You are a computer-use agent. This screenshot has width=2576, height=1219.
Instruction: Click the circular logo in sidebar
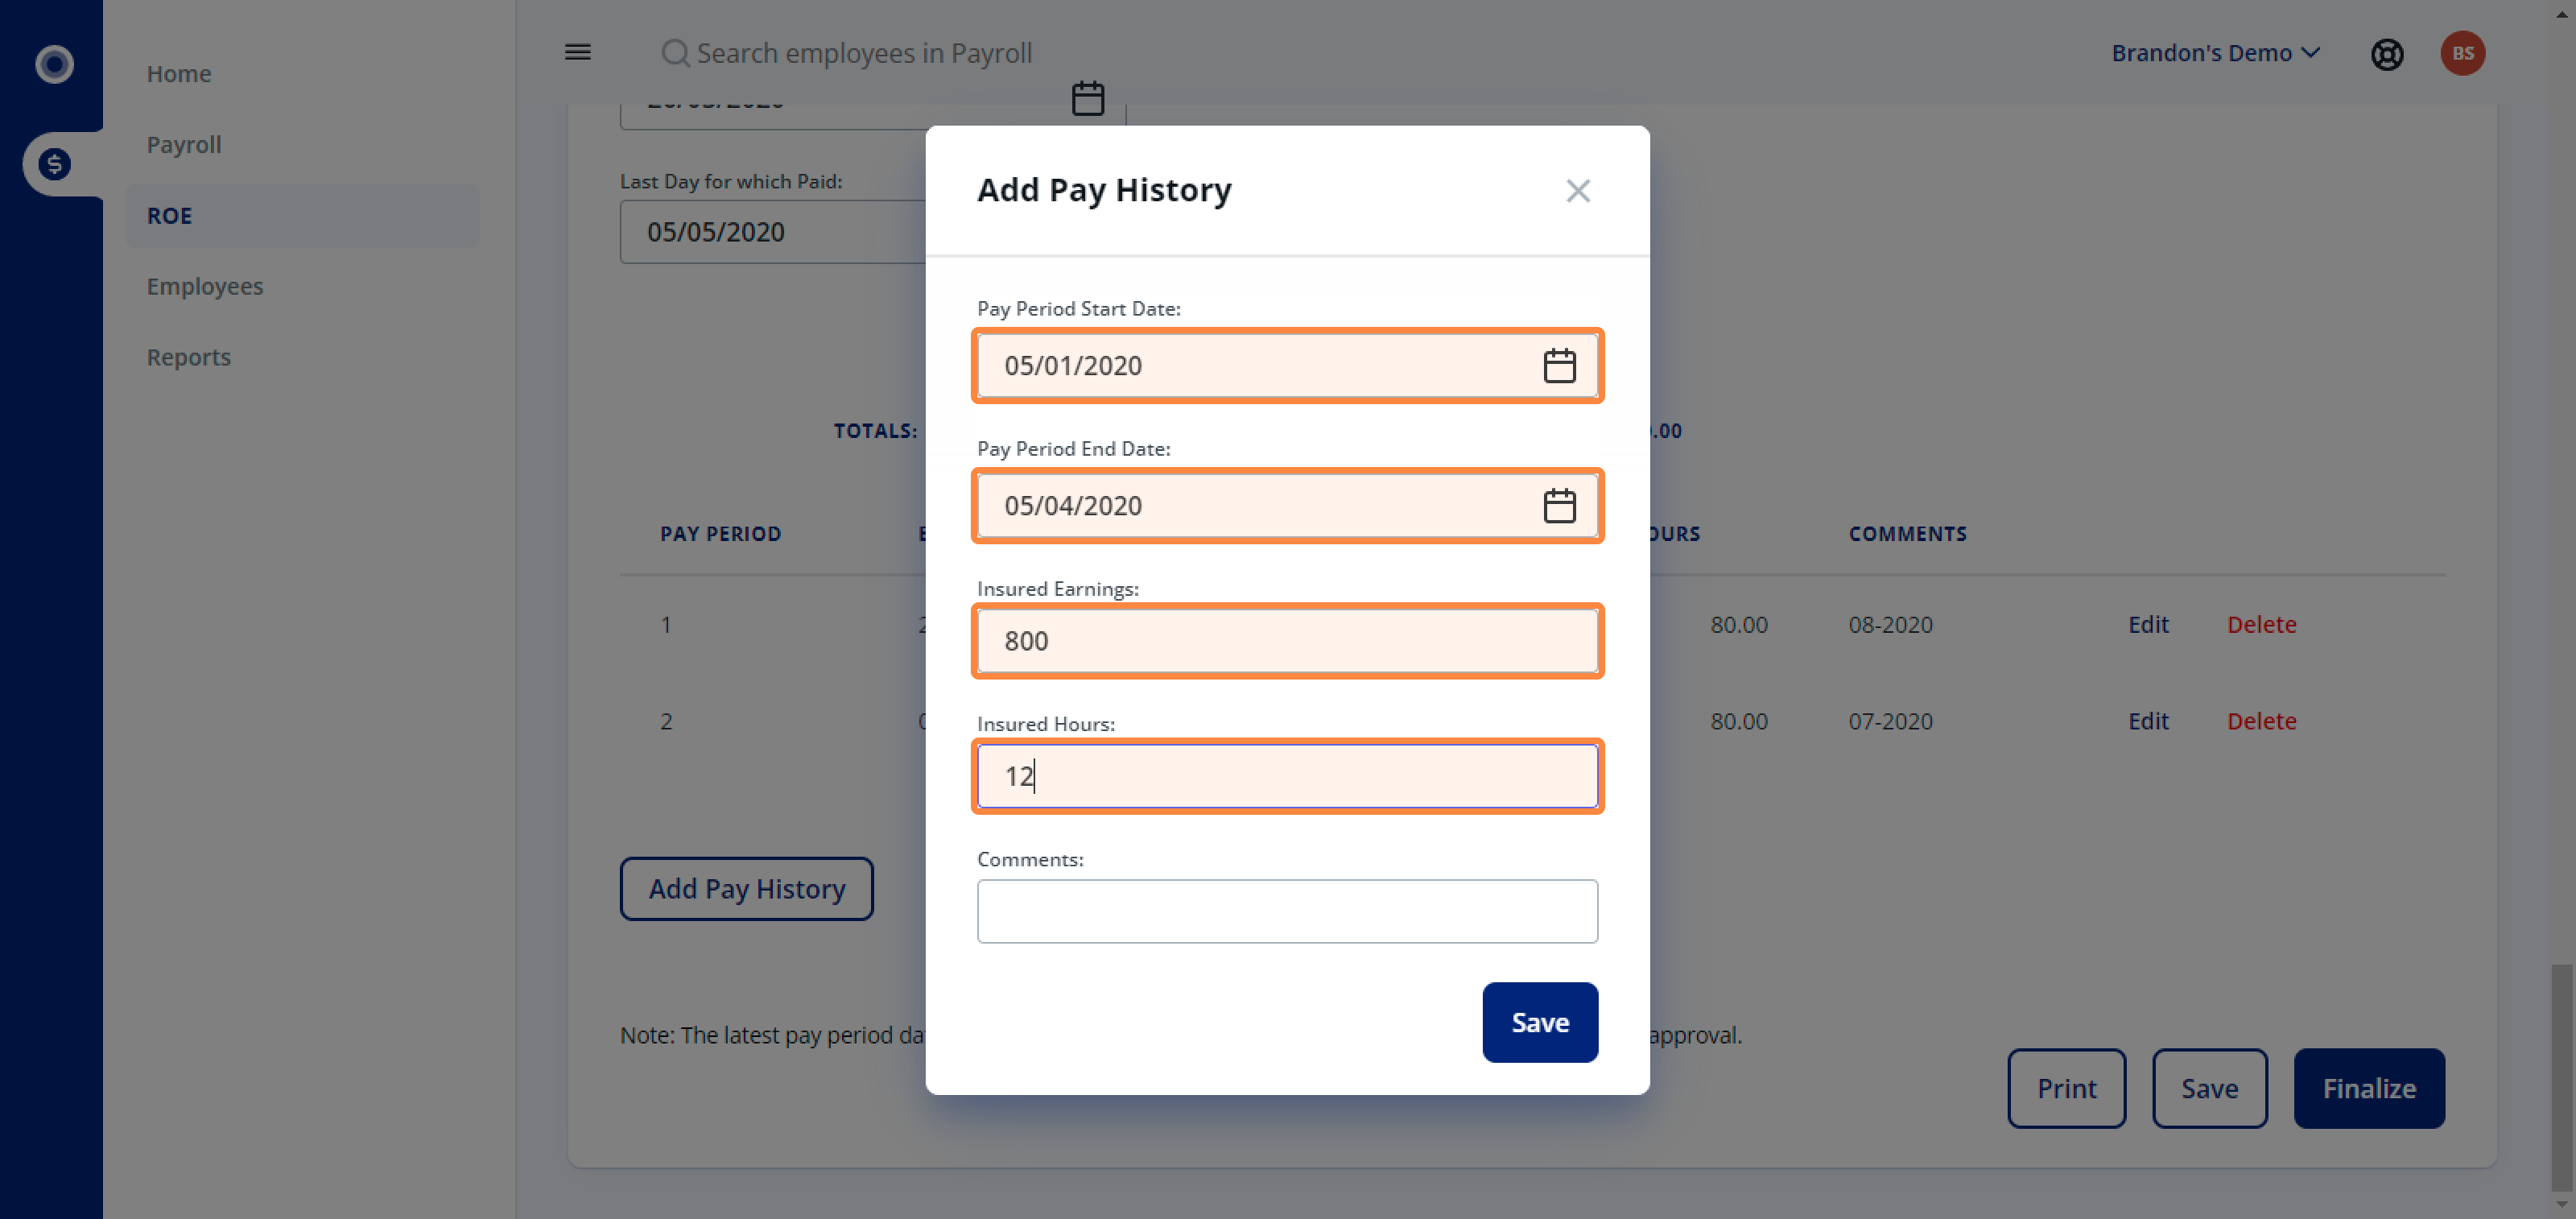pos(54,64)
